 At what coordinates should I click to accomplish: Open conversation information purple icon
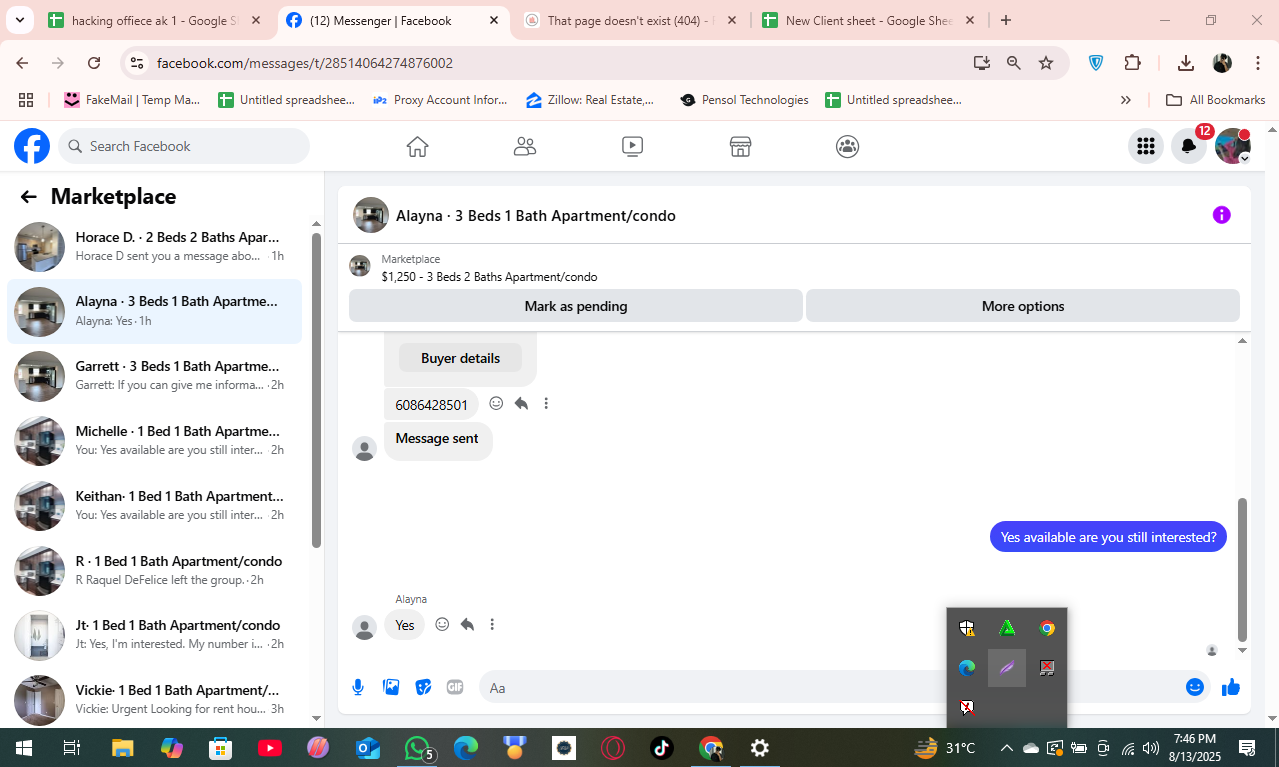point(1221,215)
